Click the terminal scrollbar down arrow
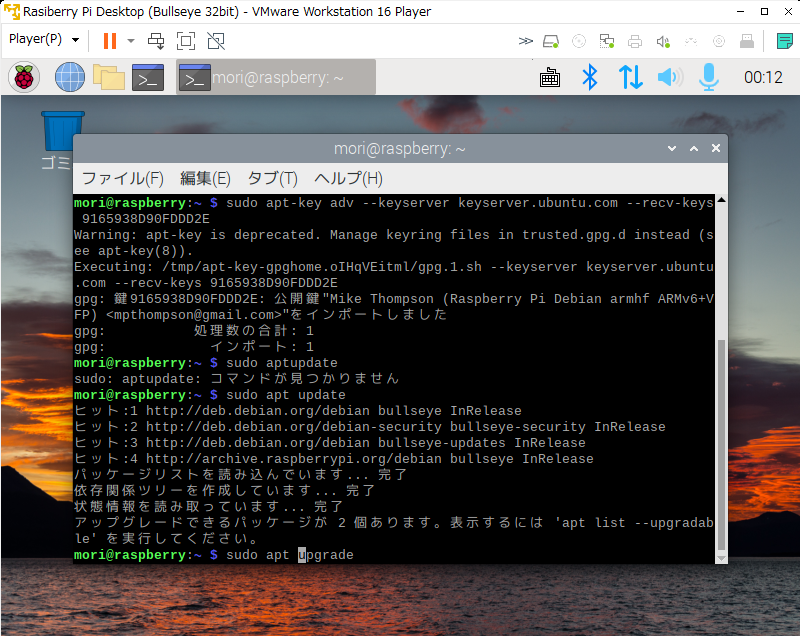This screenshot has width=800, height=636. pyautogui.click(x=721, y=558)
